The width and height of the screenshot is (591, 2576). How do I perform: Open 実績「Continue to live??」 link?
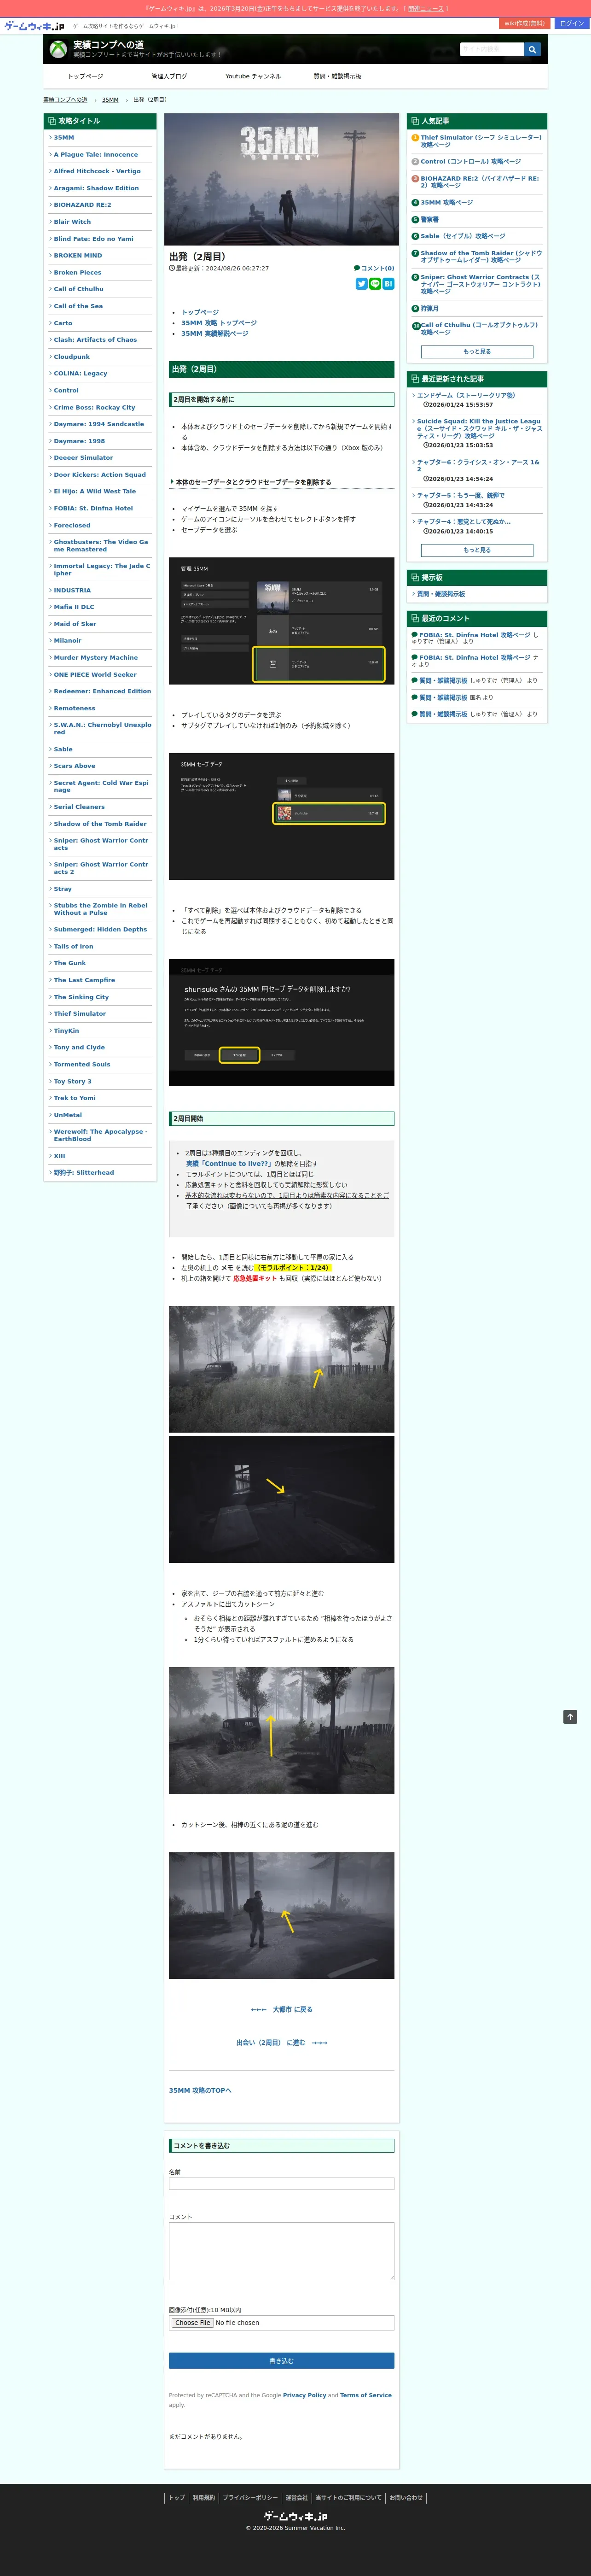pos(229,1164)
